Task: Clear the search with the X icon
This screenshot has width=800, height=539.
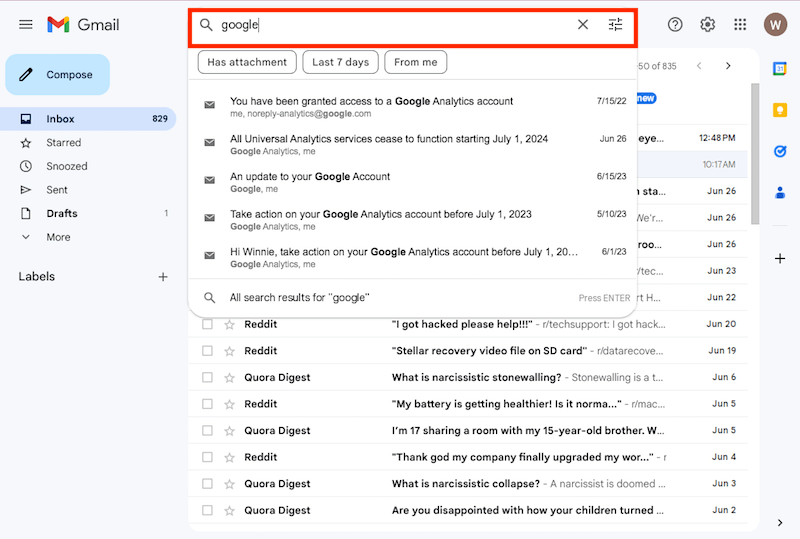Action: click(x=583, y=24)
